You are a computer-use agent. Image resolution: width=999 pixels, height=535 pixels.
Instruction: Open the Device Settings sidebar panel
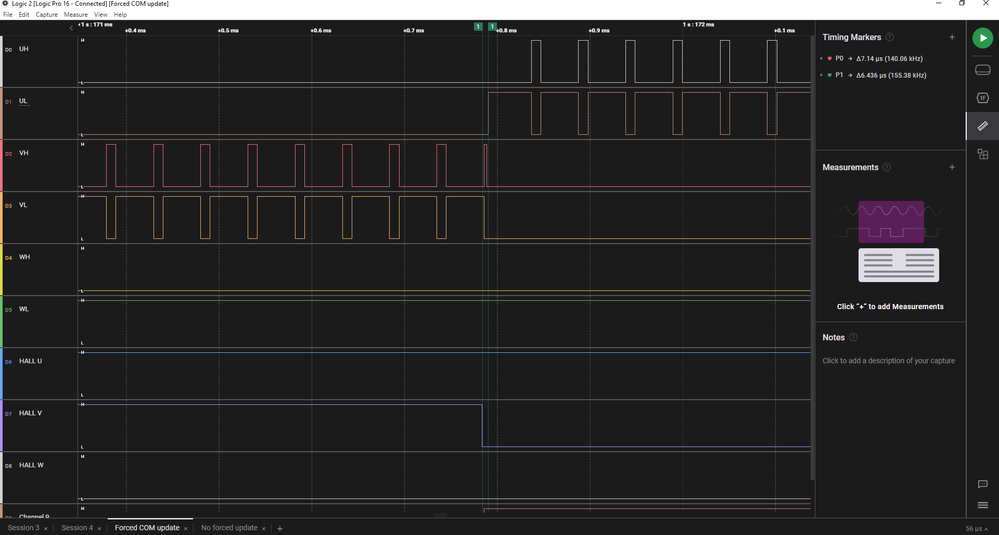tap(982, 69)
